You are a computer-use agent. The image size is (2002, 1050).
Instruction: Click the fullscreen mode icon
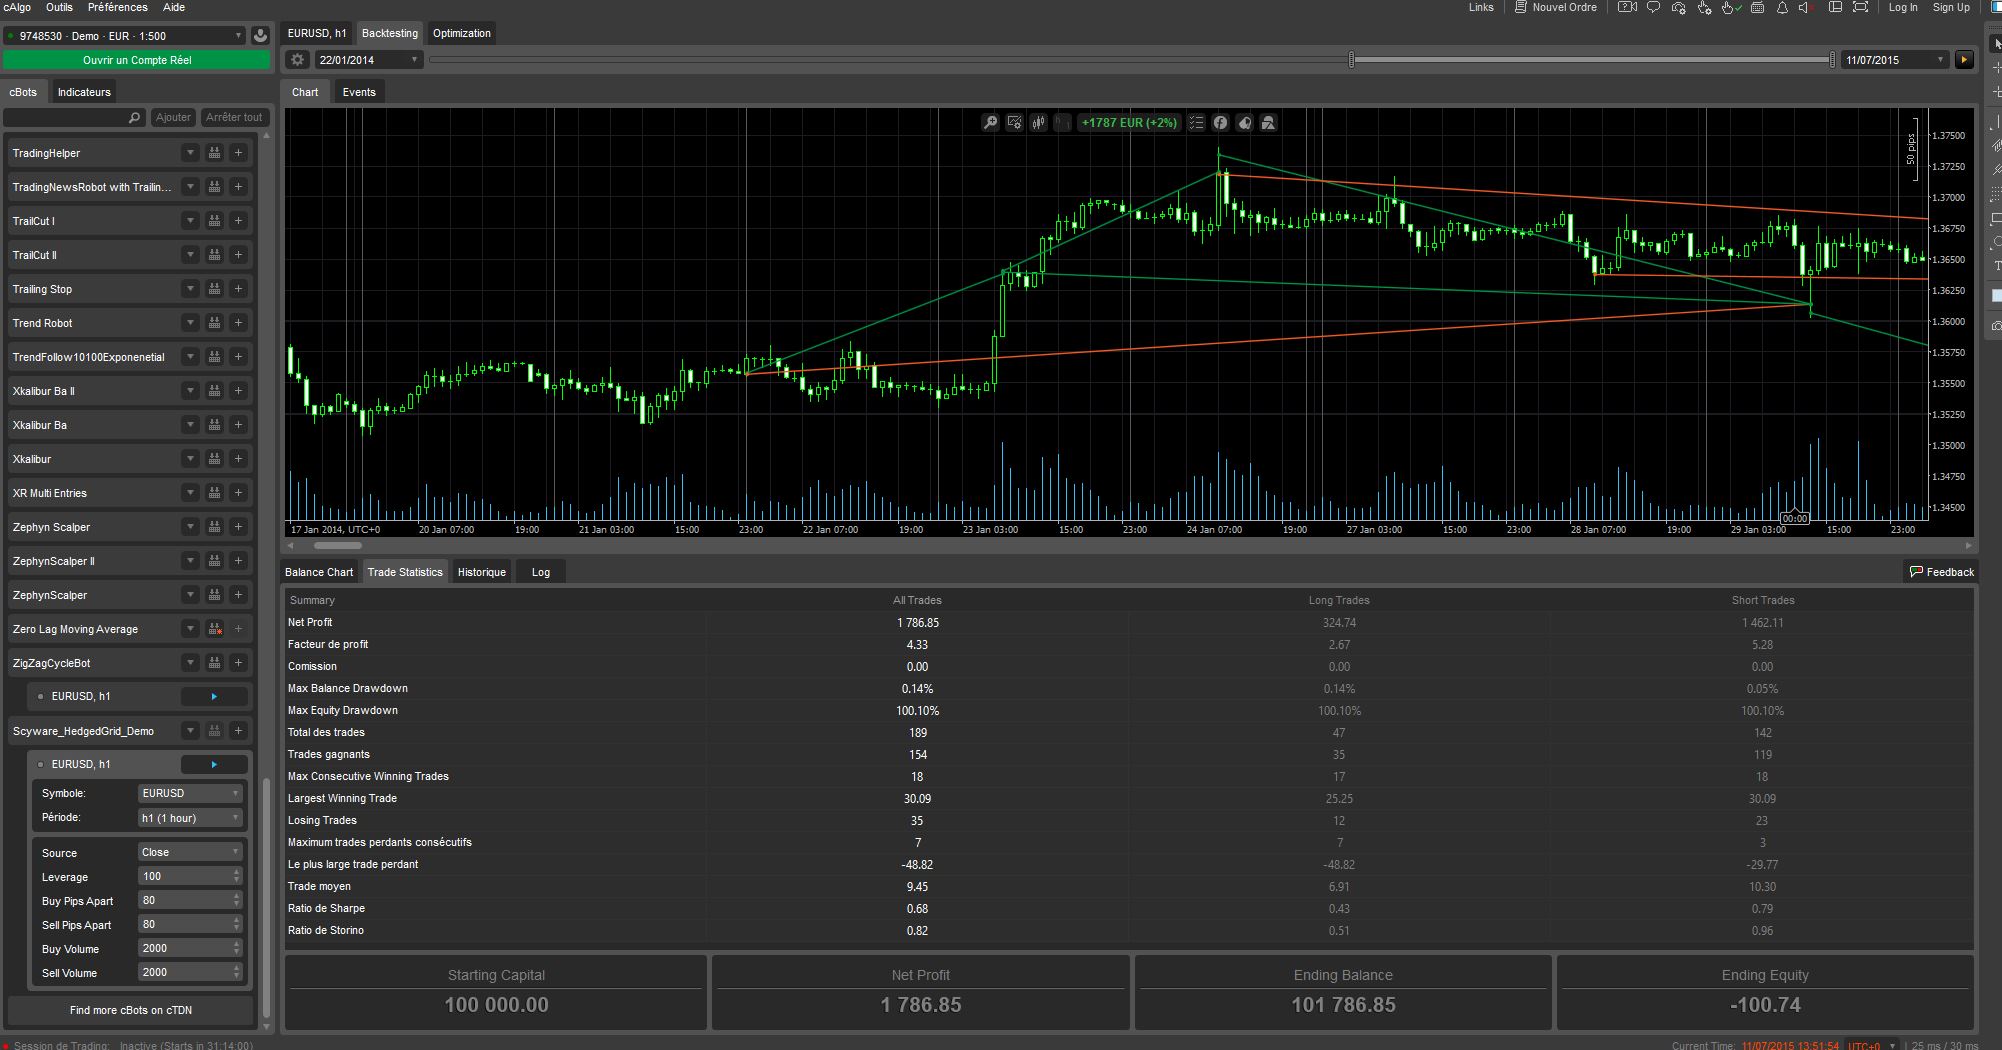pos(1860,7)
